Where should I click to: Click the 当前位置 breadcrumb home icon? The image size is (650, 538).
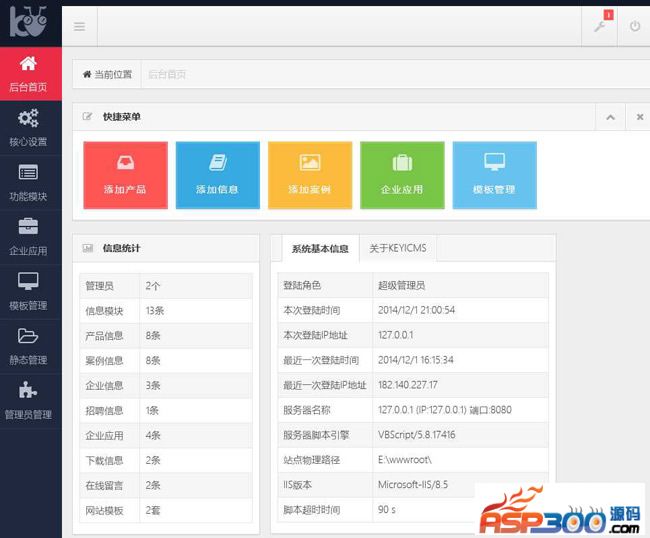click(x=87, y=75)
